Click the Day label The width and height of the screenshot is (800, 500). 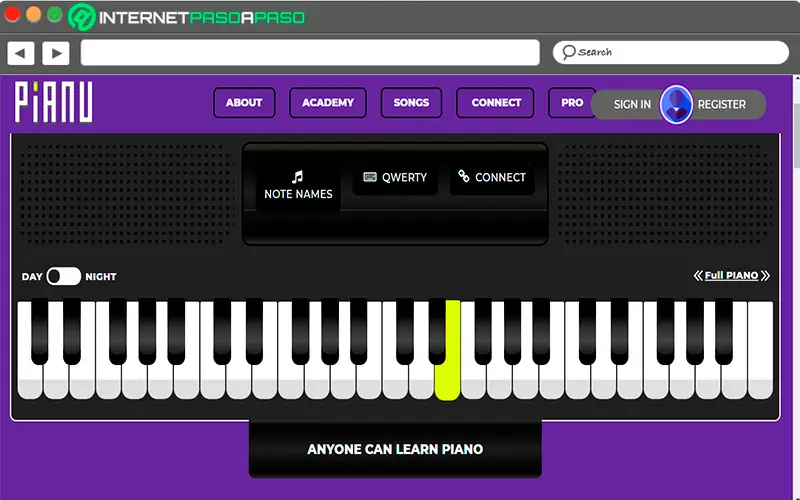click(32, 277)
